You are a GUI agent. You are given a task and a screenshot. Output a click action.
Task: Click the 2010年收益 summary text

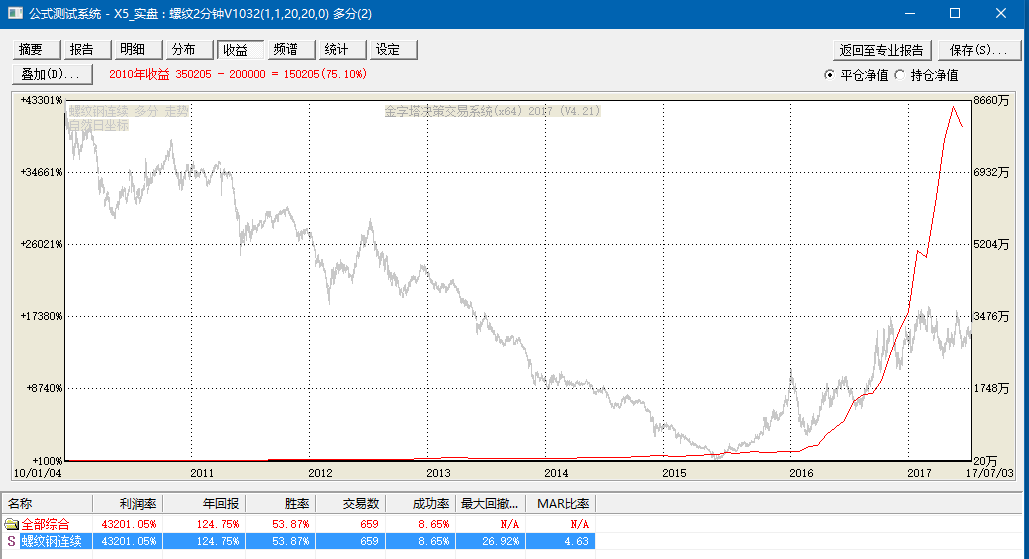tap(238, 74)
